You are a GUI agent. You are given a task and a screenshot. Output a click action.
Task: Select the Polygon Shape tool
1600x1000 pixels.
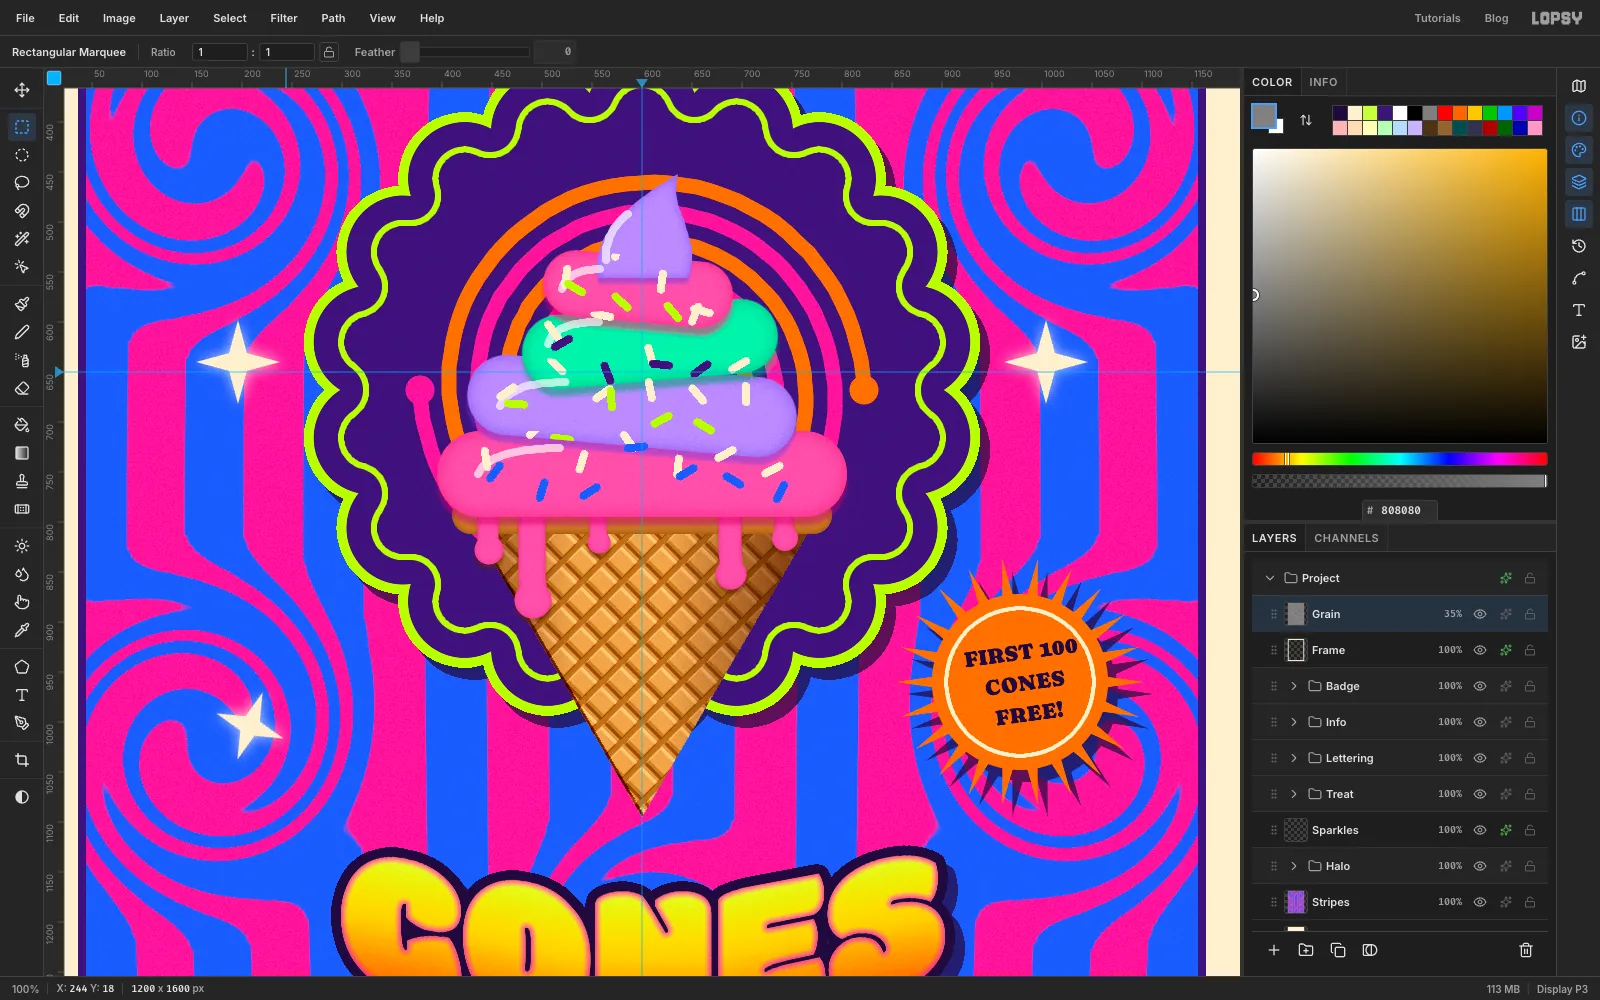click(x=22, y=667)
